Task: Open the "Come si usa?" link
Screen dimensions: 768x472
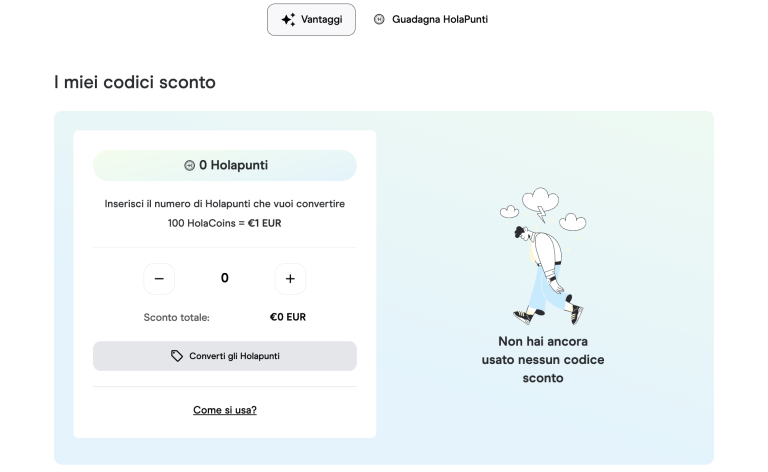Action: (225, 410)
